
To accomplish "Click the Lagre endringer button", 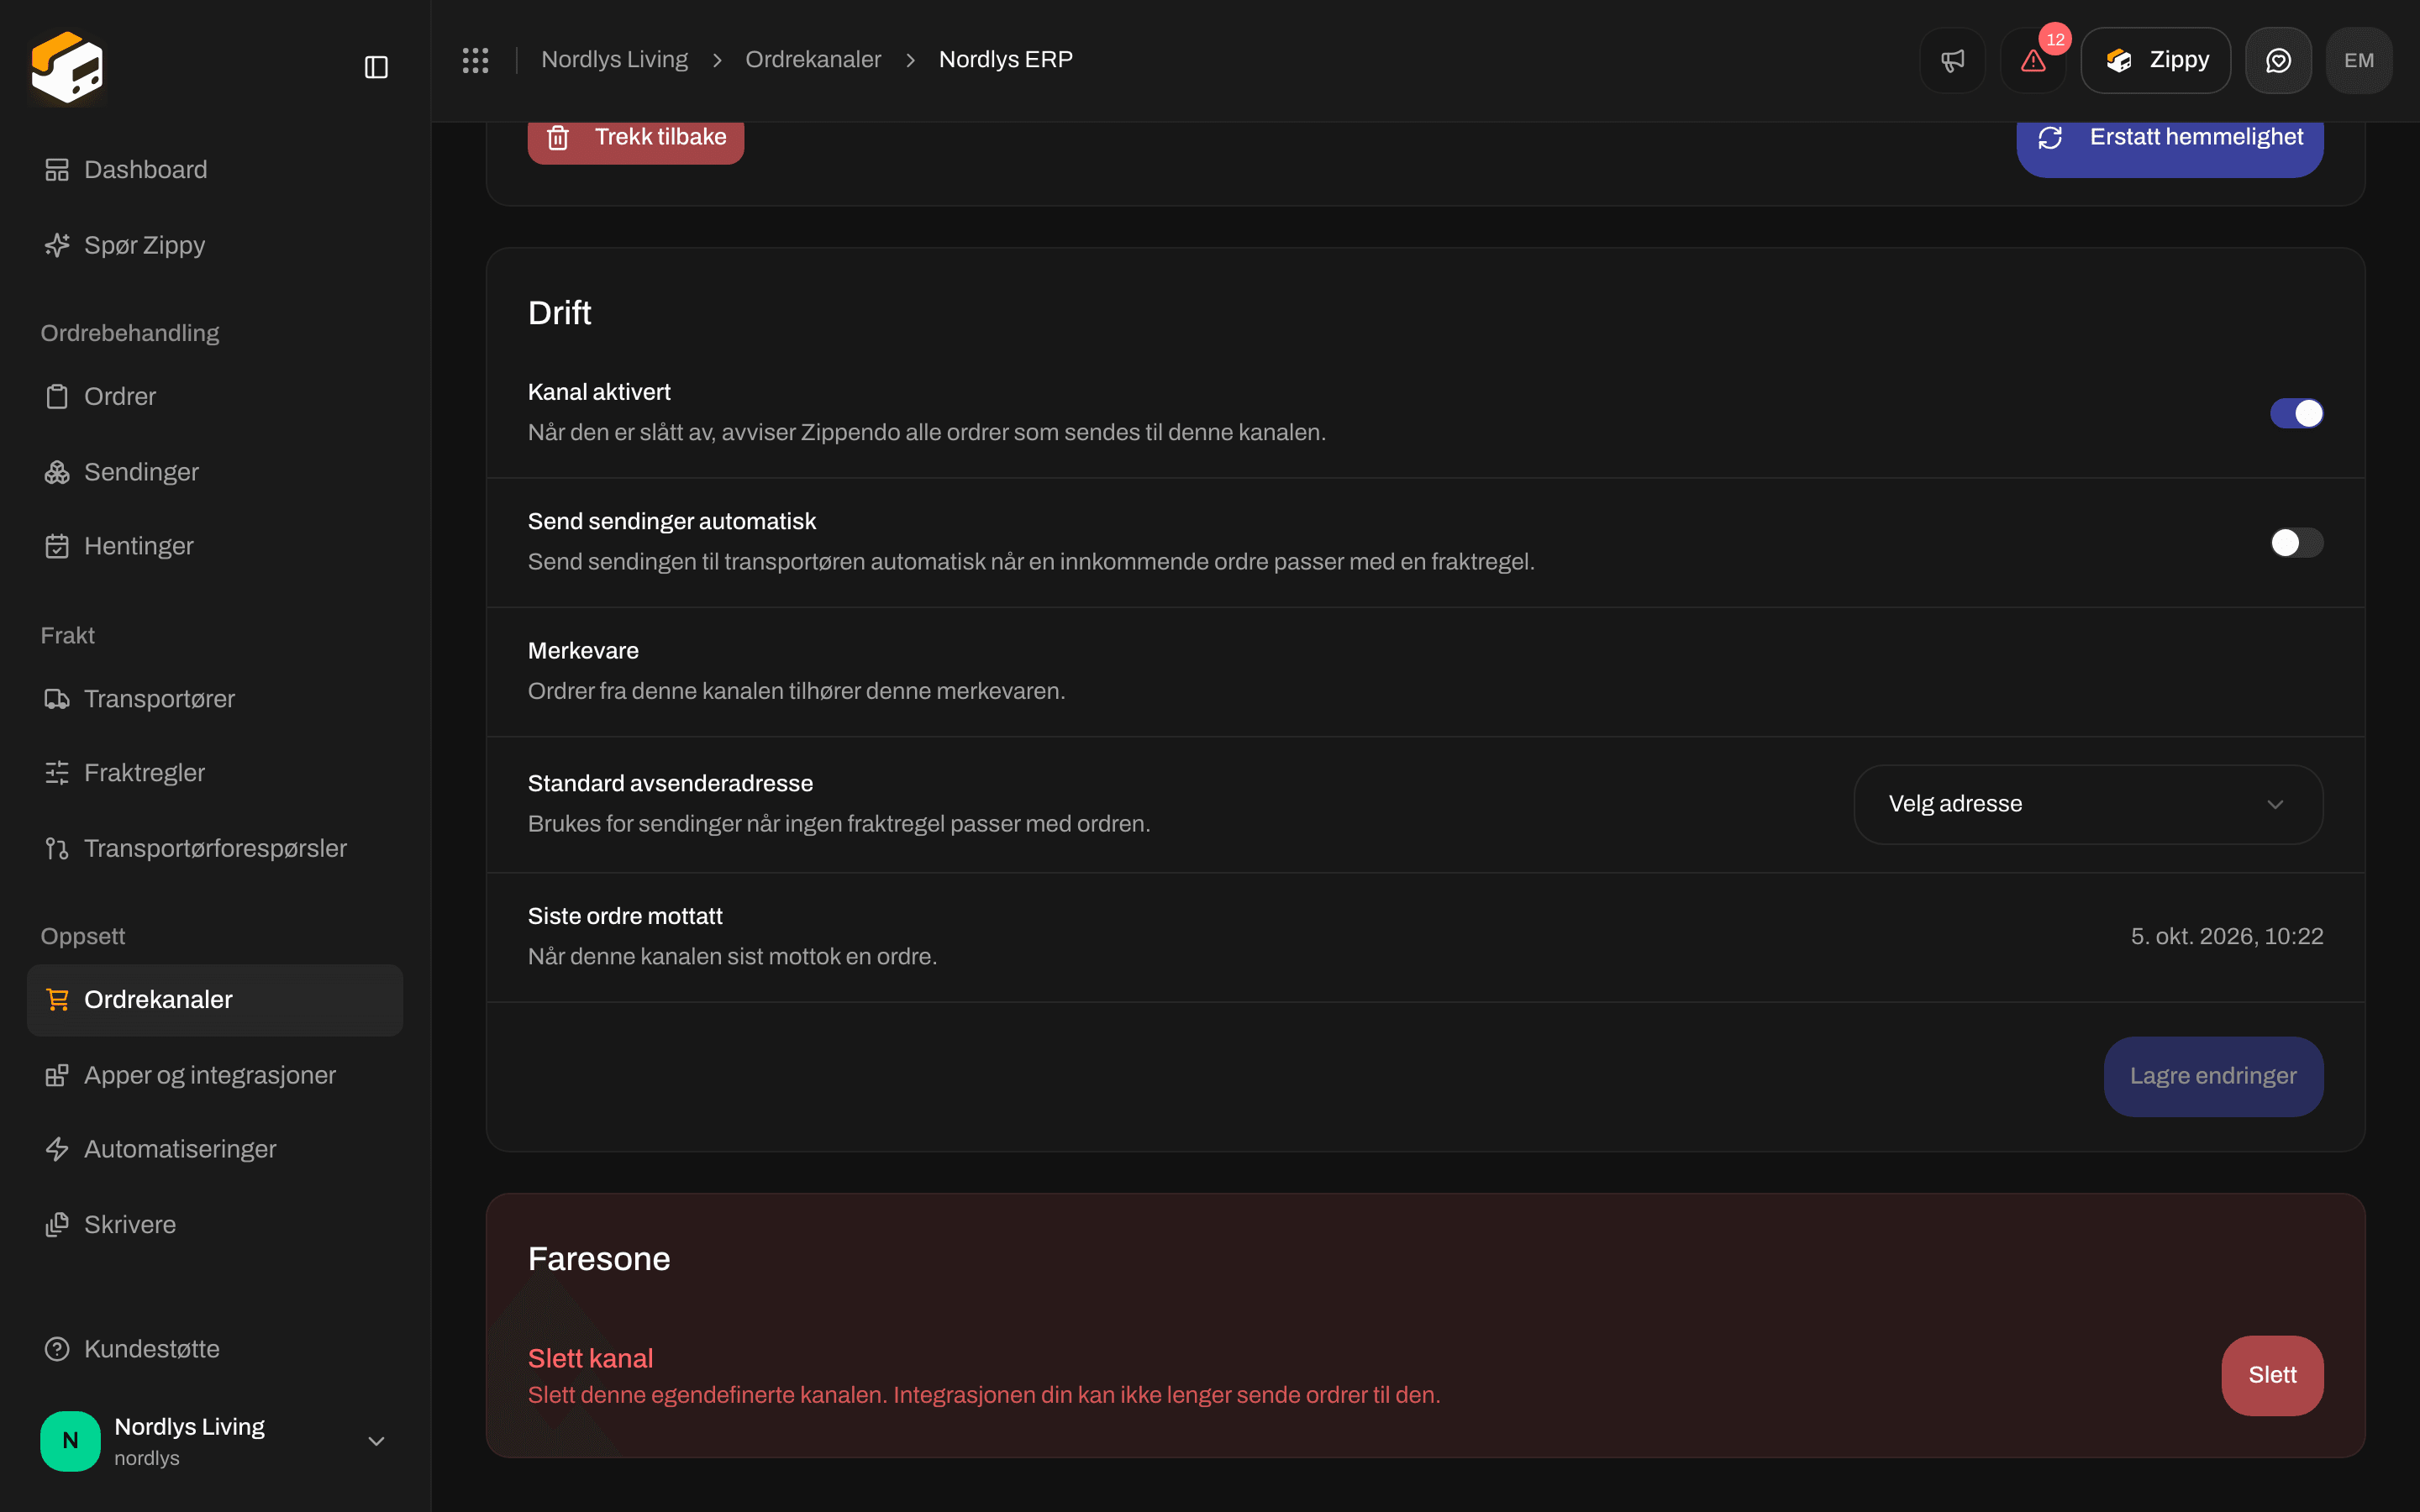I will [2213, 1076].
